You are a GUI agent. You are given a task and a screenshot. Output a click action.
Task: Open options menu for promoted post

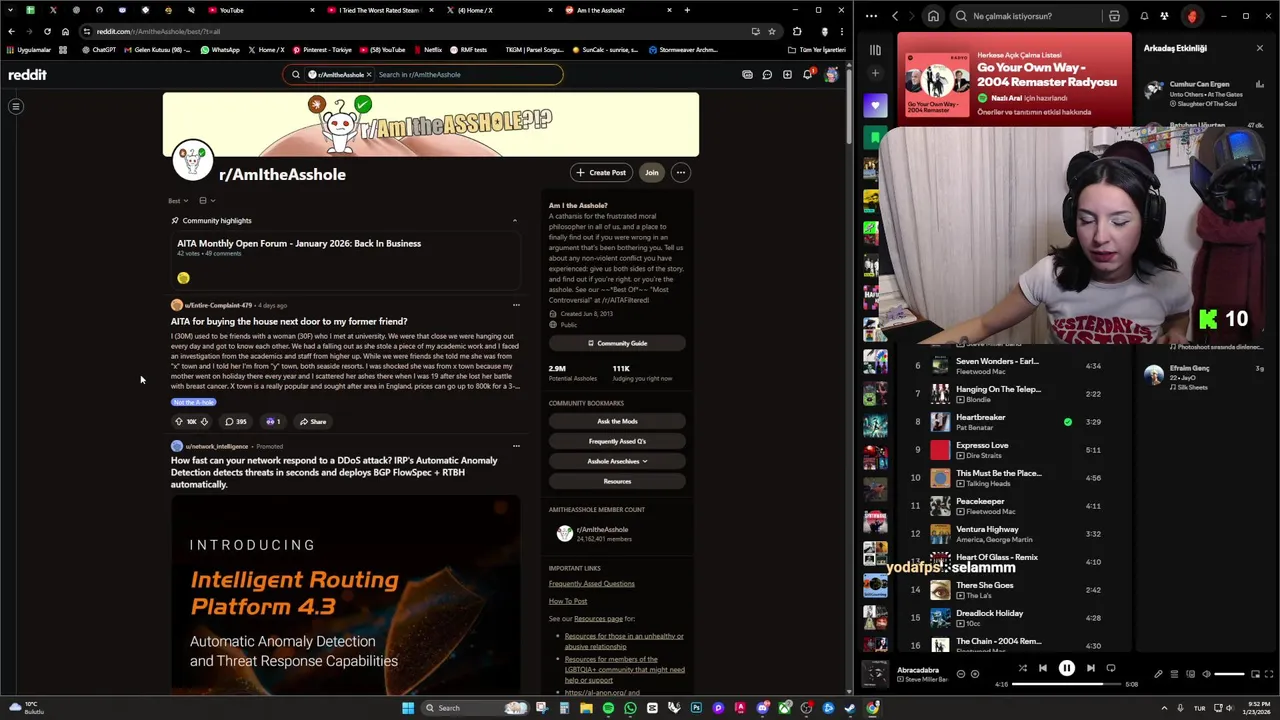pos(516,446)
